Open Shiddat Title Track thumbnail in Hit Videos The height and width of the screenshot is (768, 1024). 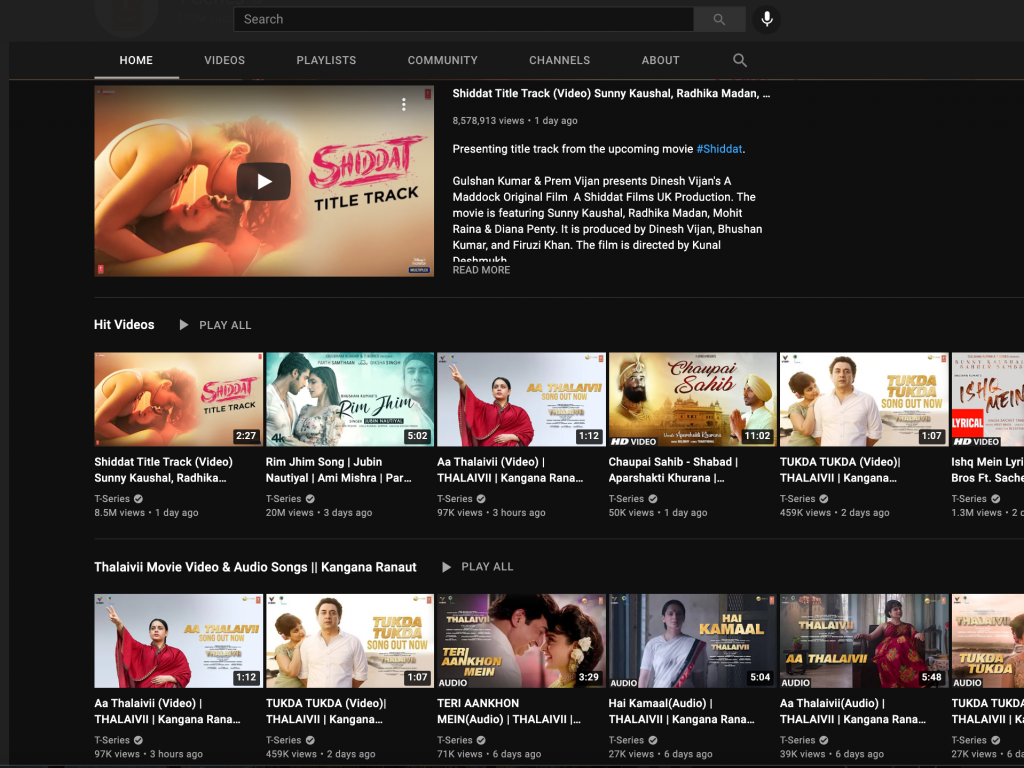click(x=178, y=400)
